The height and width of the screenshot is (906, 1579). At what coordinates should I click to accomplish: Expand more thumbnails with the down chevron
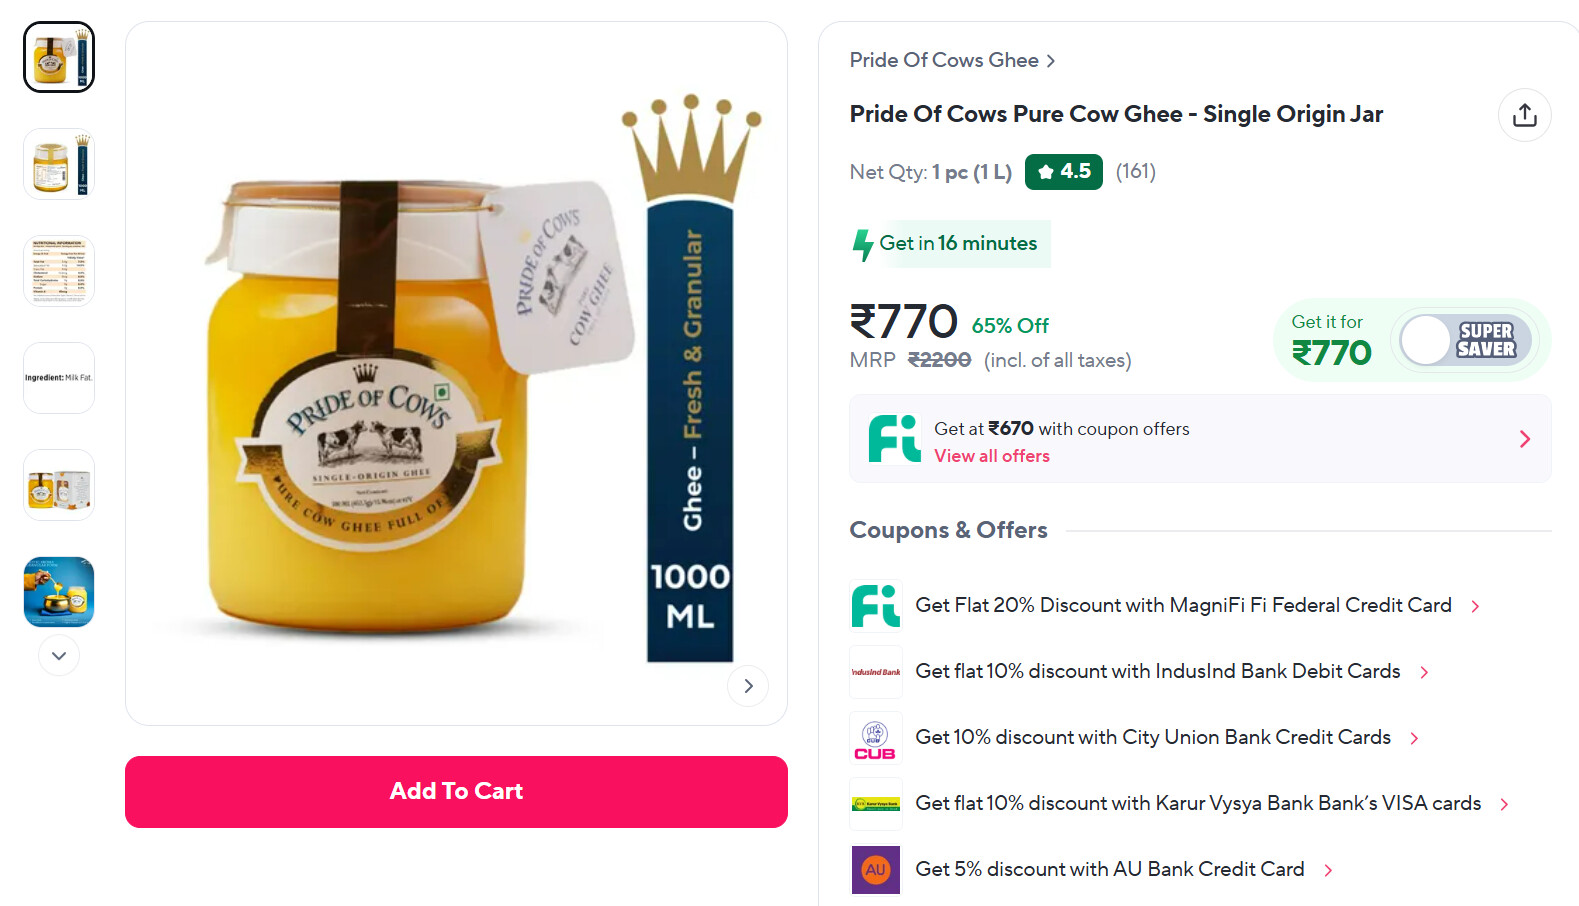58,655
